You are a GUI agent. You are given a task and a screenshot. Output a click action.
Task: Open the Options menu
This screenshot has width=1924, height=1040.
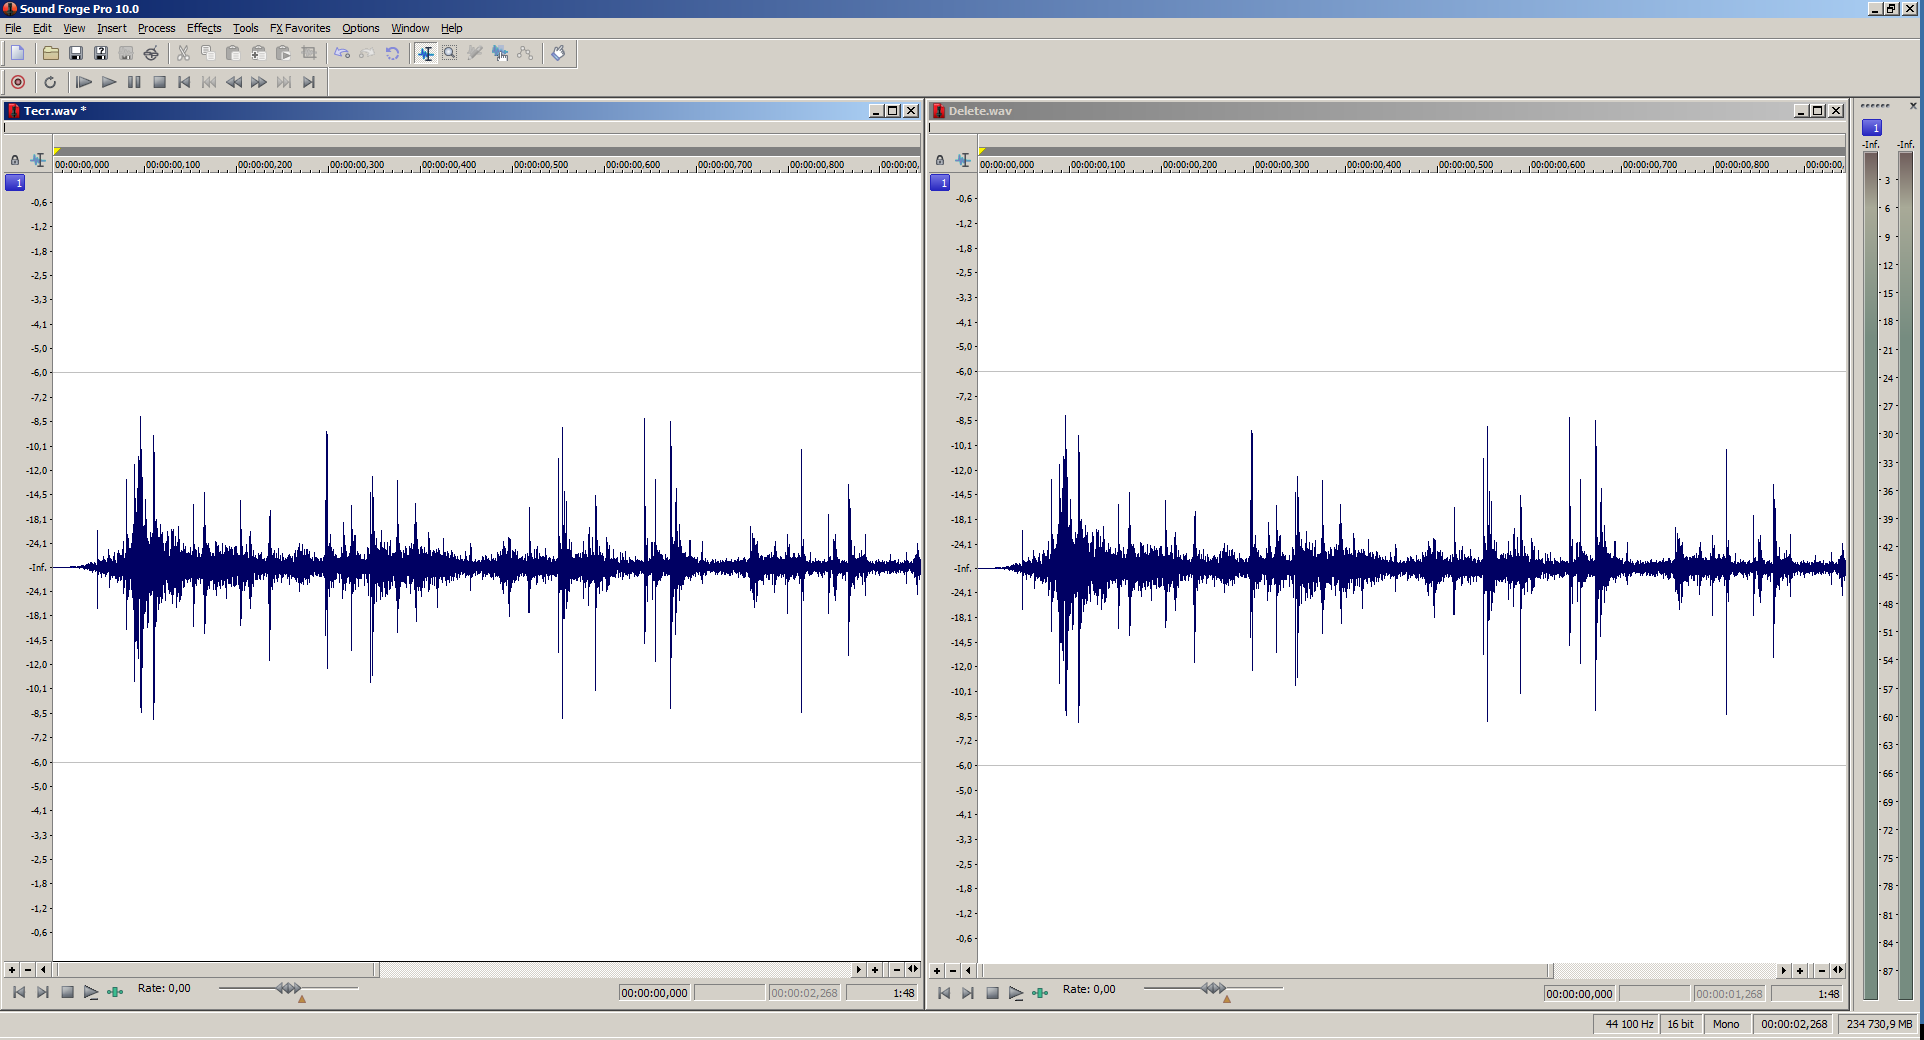[360, 28]
